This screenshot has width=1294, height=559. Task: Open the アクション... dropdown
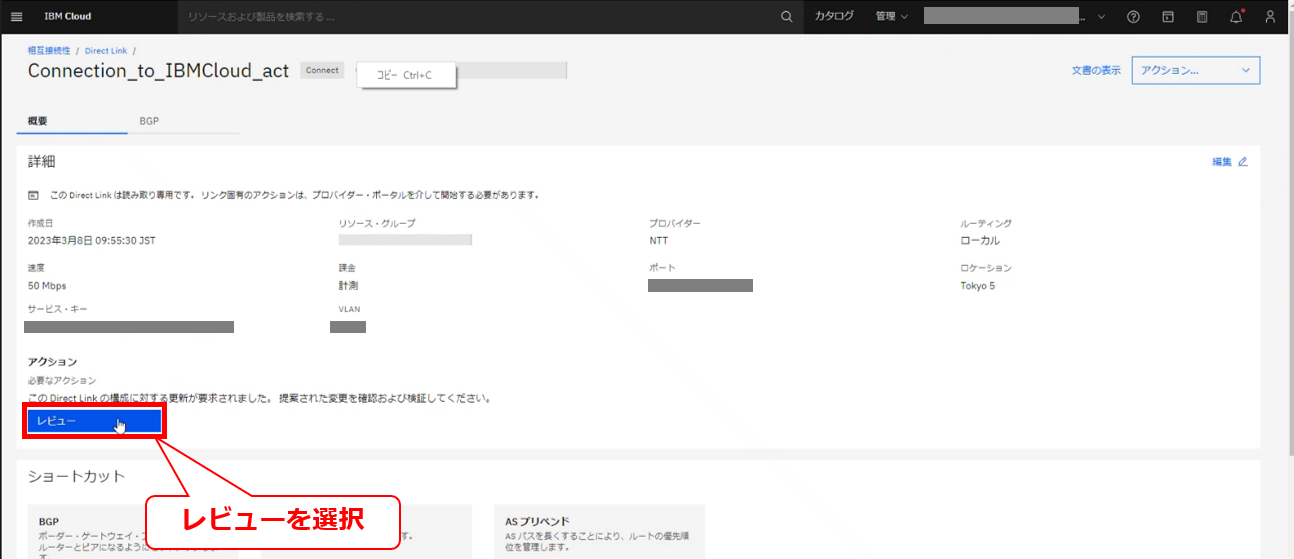pyautogui.click(x=1195, y=70)
